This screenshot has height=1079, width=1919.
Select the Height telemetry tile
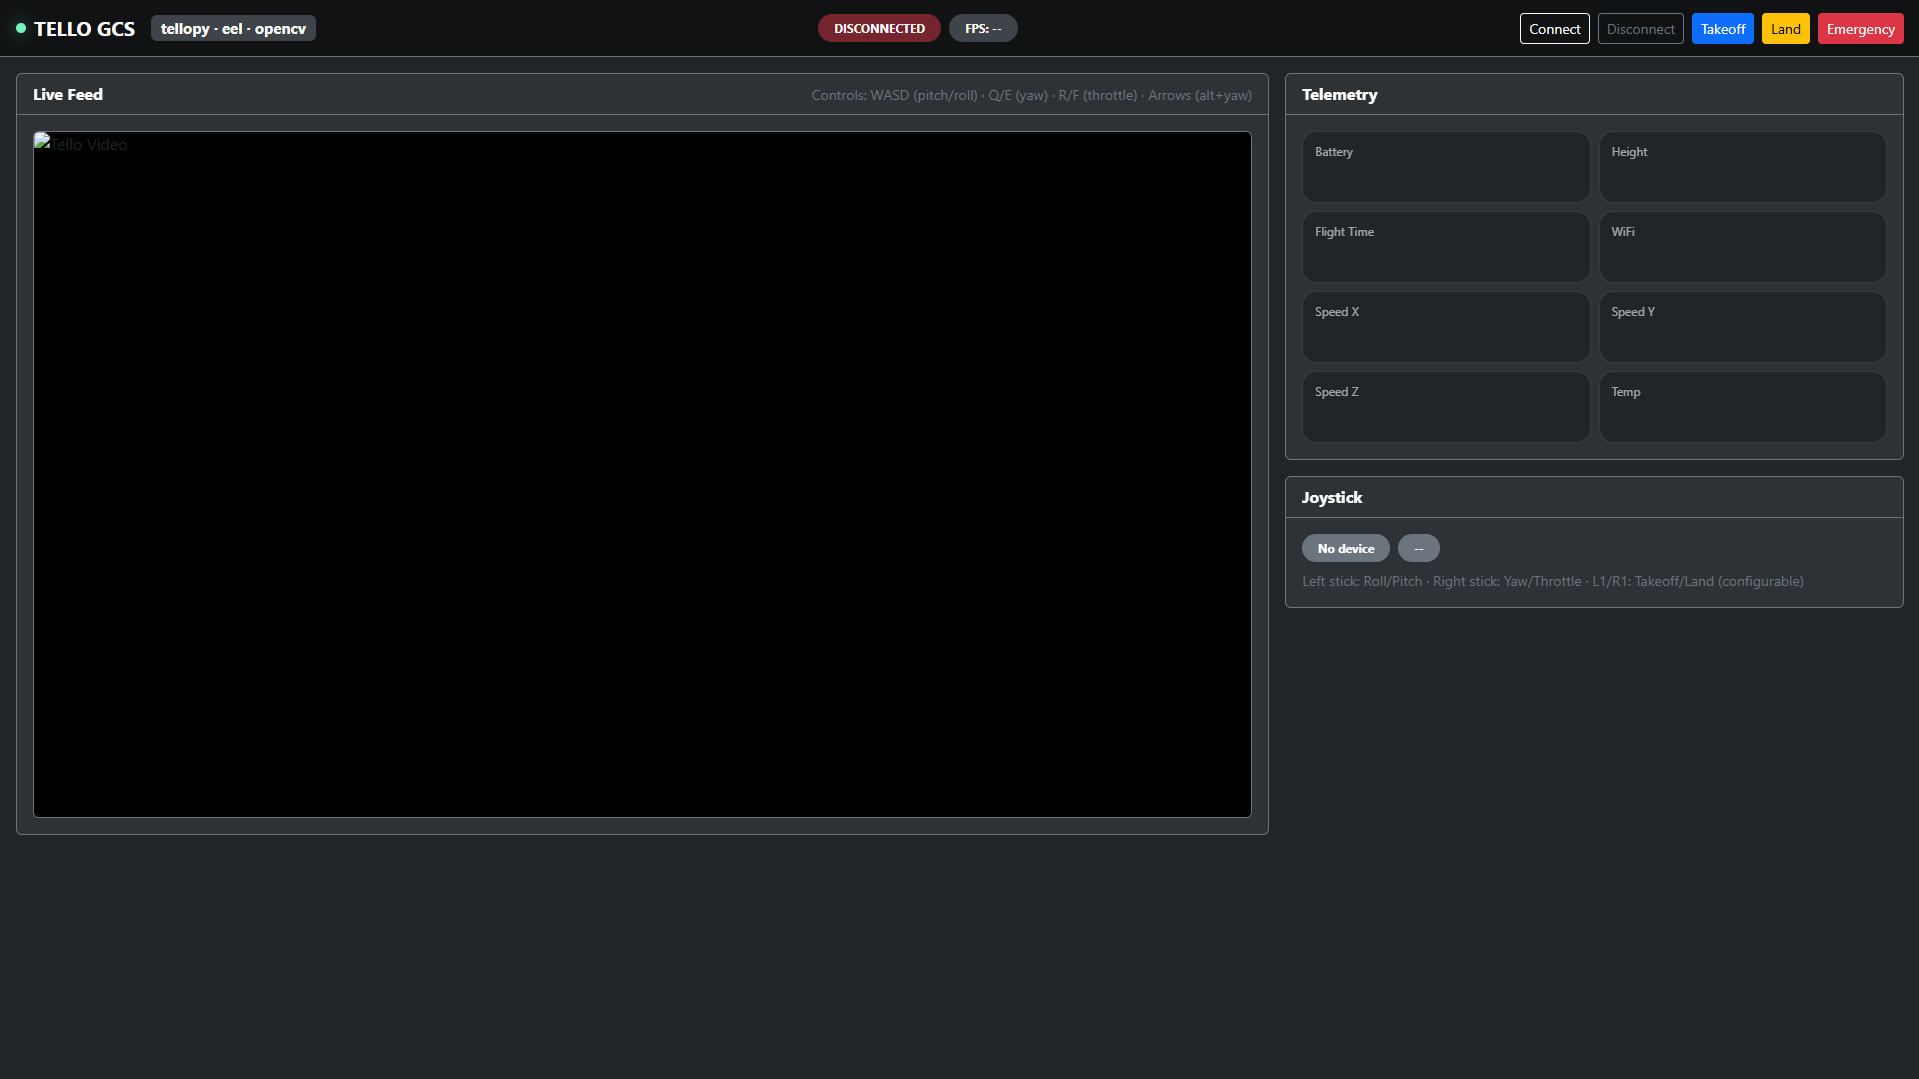click(1742, 167)
